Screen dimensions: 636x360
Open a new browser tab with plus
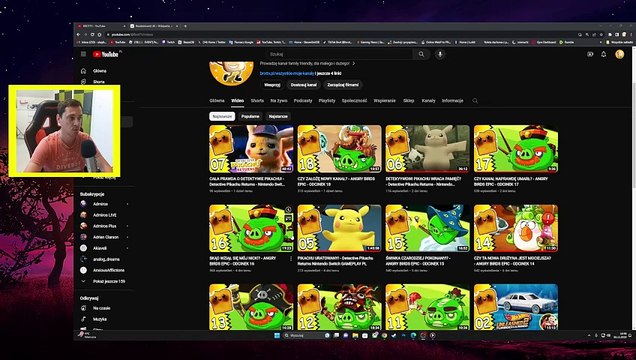pyautogui.click(x=185, y=26)
